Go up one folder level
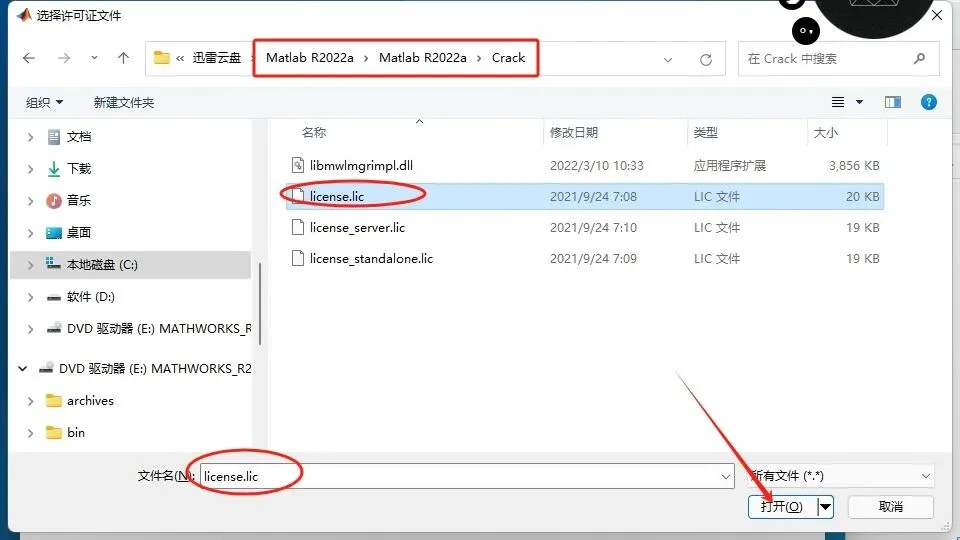 pos(124,58)
